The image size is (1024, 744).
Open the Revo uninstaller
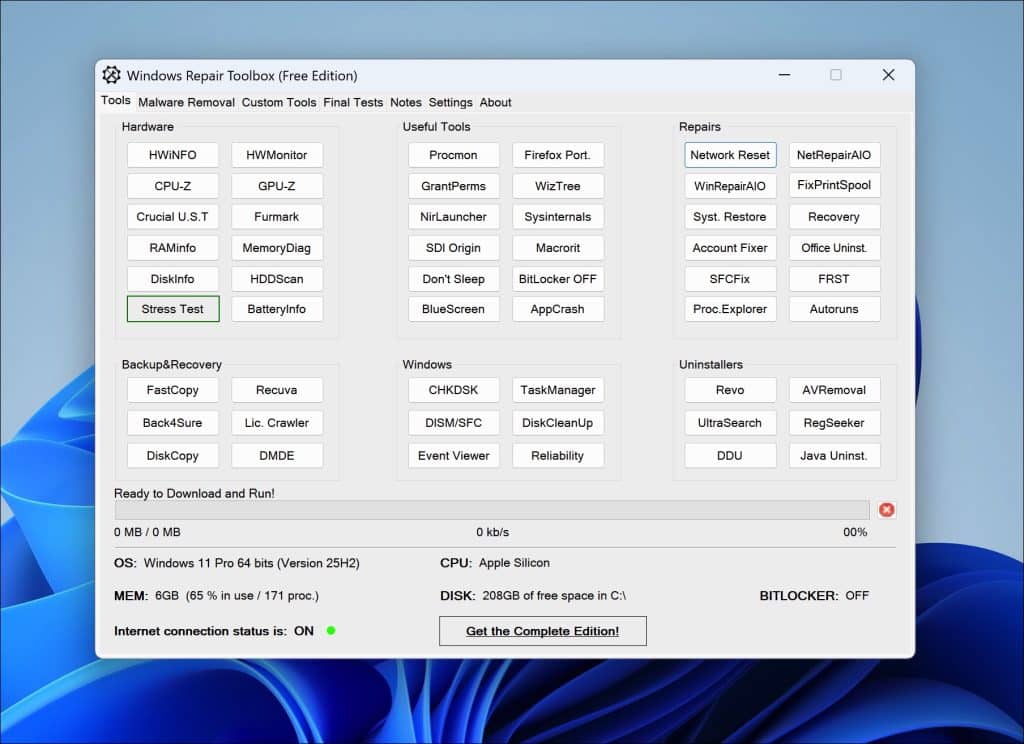[730, 390]
